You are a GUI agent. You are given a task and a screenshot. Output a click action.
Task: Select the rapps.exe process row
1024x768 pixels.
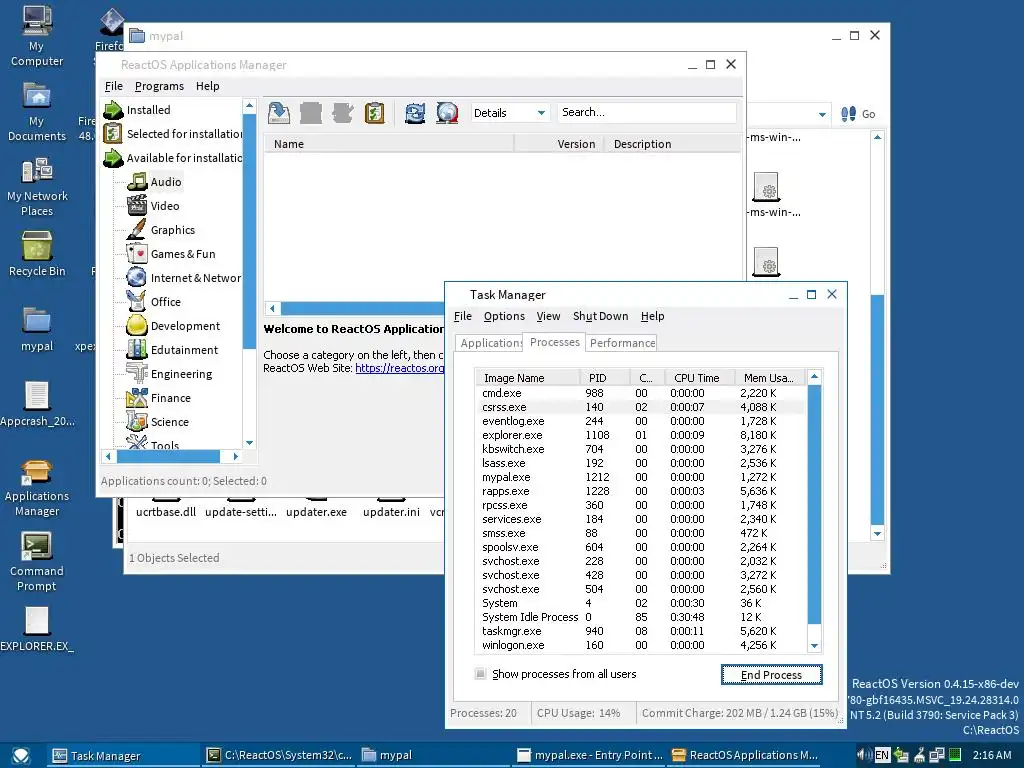(x=640, y=491)
